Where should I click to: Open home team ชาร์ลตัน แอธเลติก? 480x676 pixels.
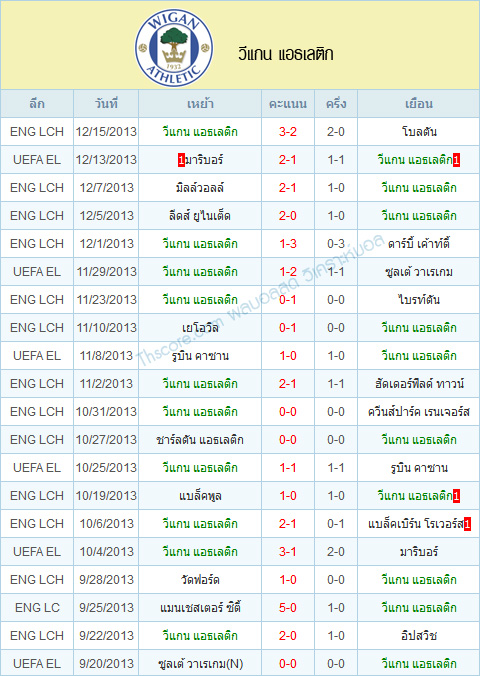200,440
